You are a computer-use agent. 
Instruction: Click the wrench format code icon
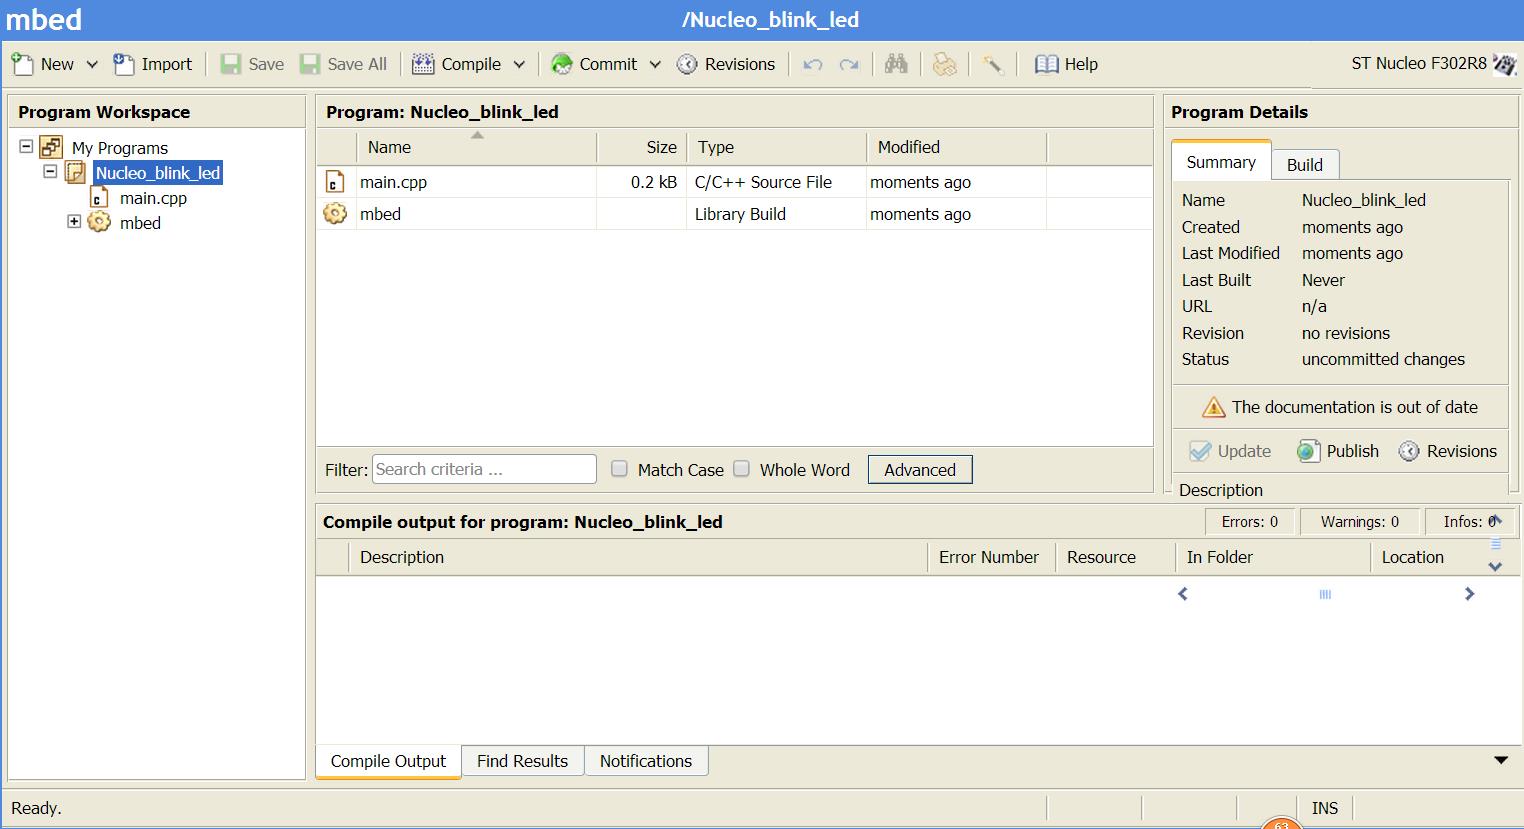click(x=993, y=64)
